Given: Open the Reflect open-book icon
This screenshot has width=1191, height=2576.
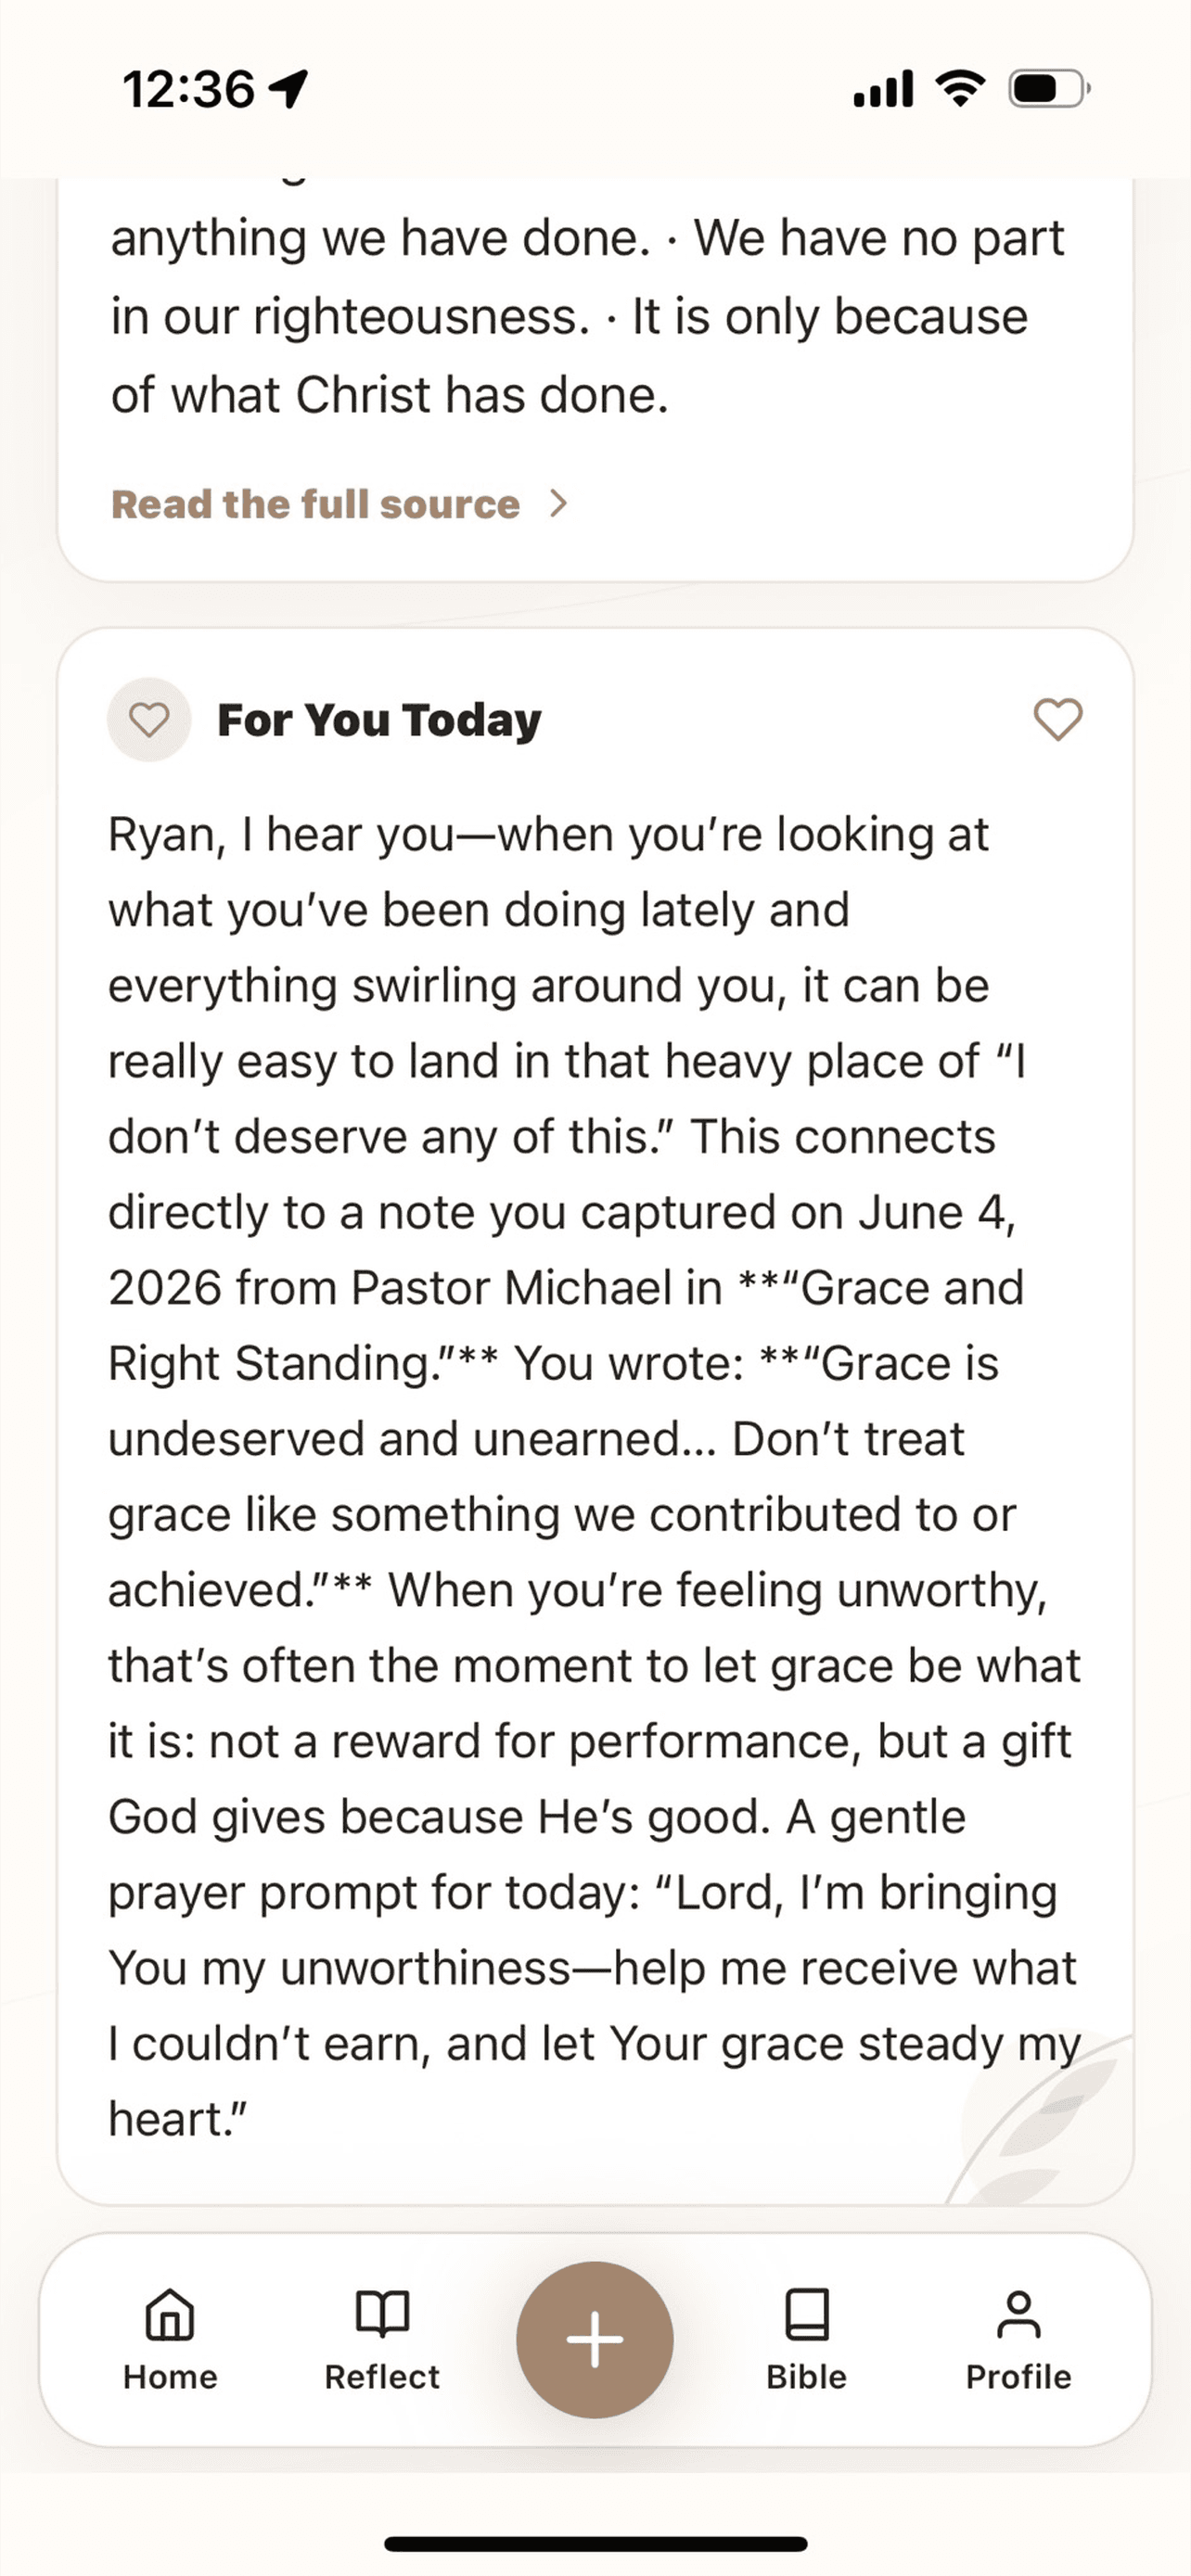Looking at the screenshot, I should [x=382, y=2313].
